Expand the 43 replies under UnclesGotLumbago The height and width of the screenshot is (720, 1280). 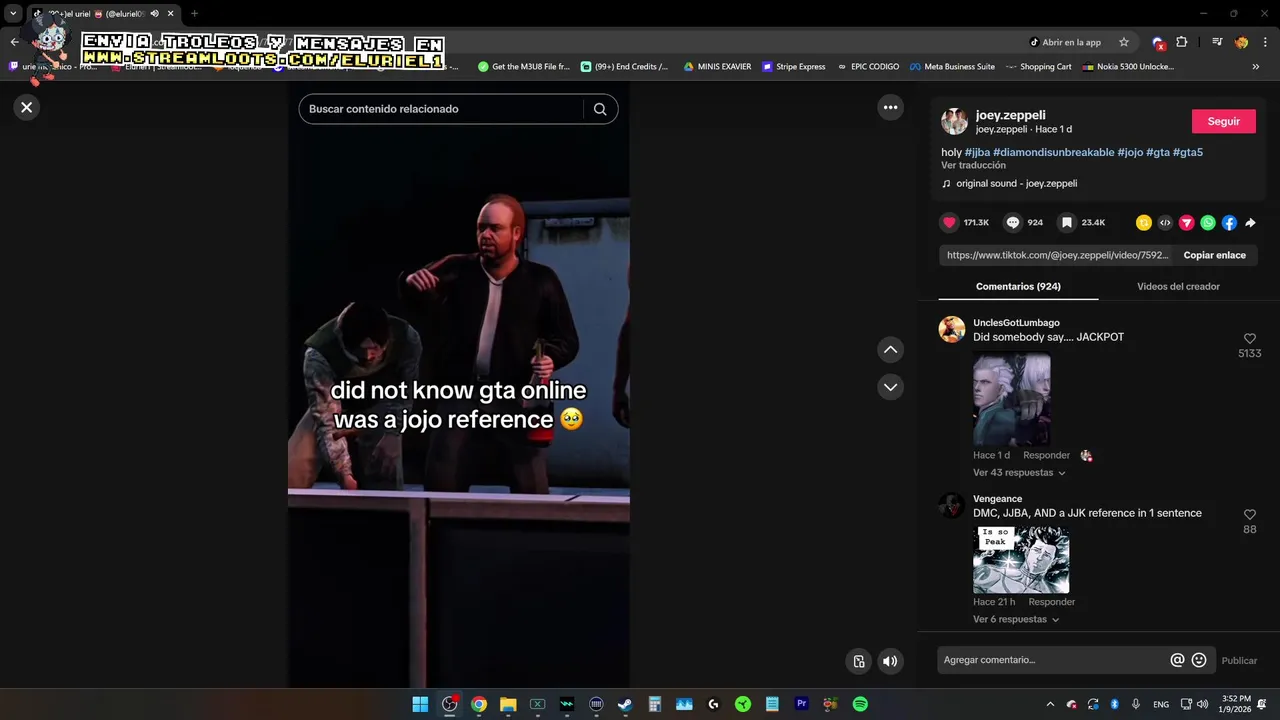point(1019,473)
